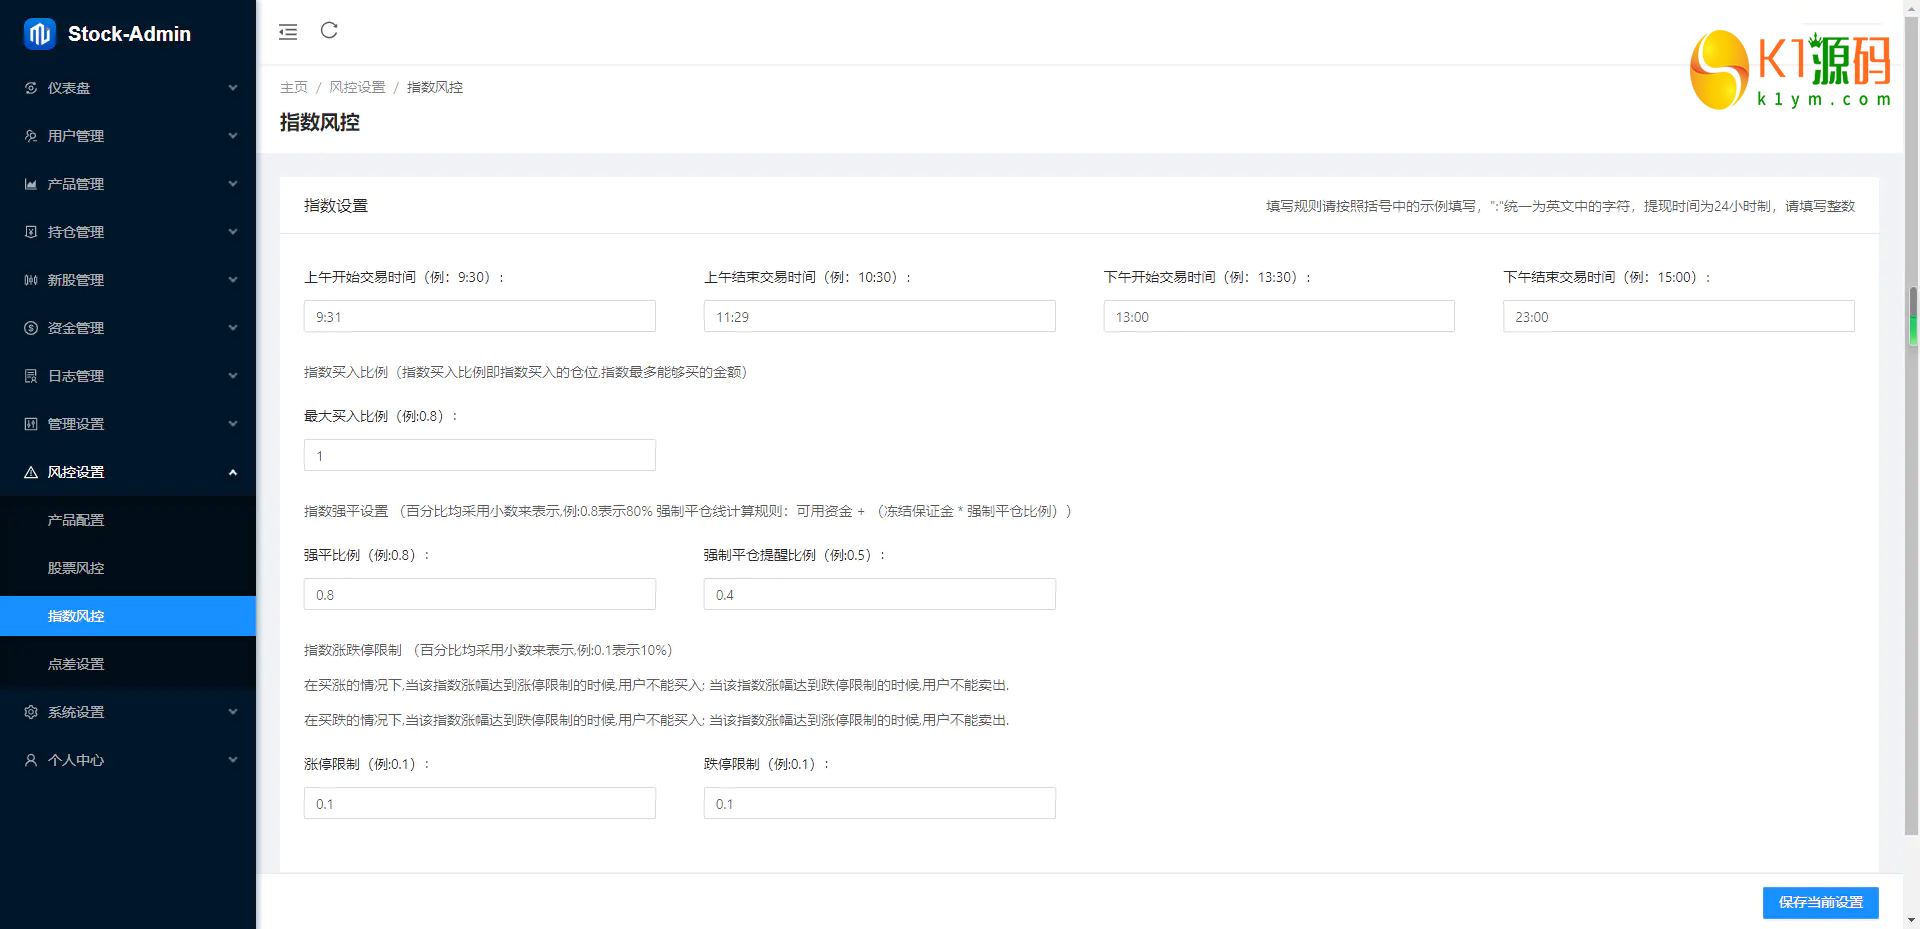Click the 上午开始交易时间 input field
The height and width of the screenshot is (929, 1920).
(480, 316)
